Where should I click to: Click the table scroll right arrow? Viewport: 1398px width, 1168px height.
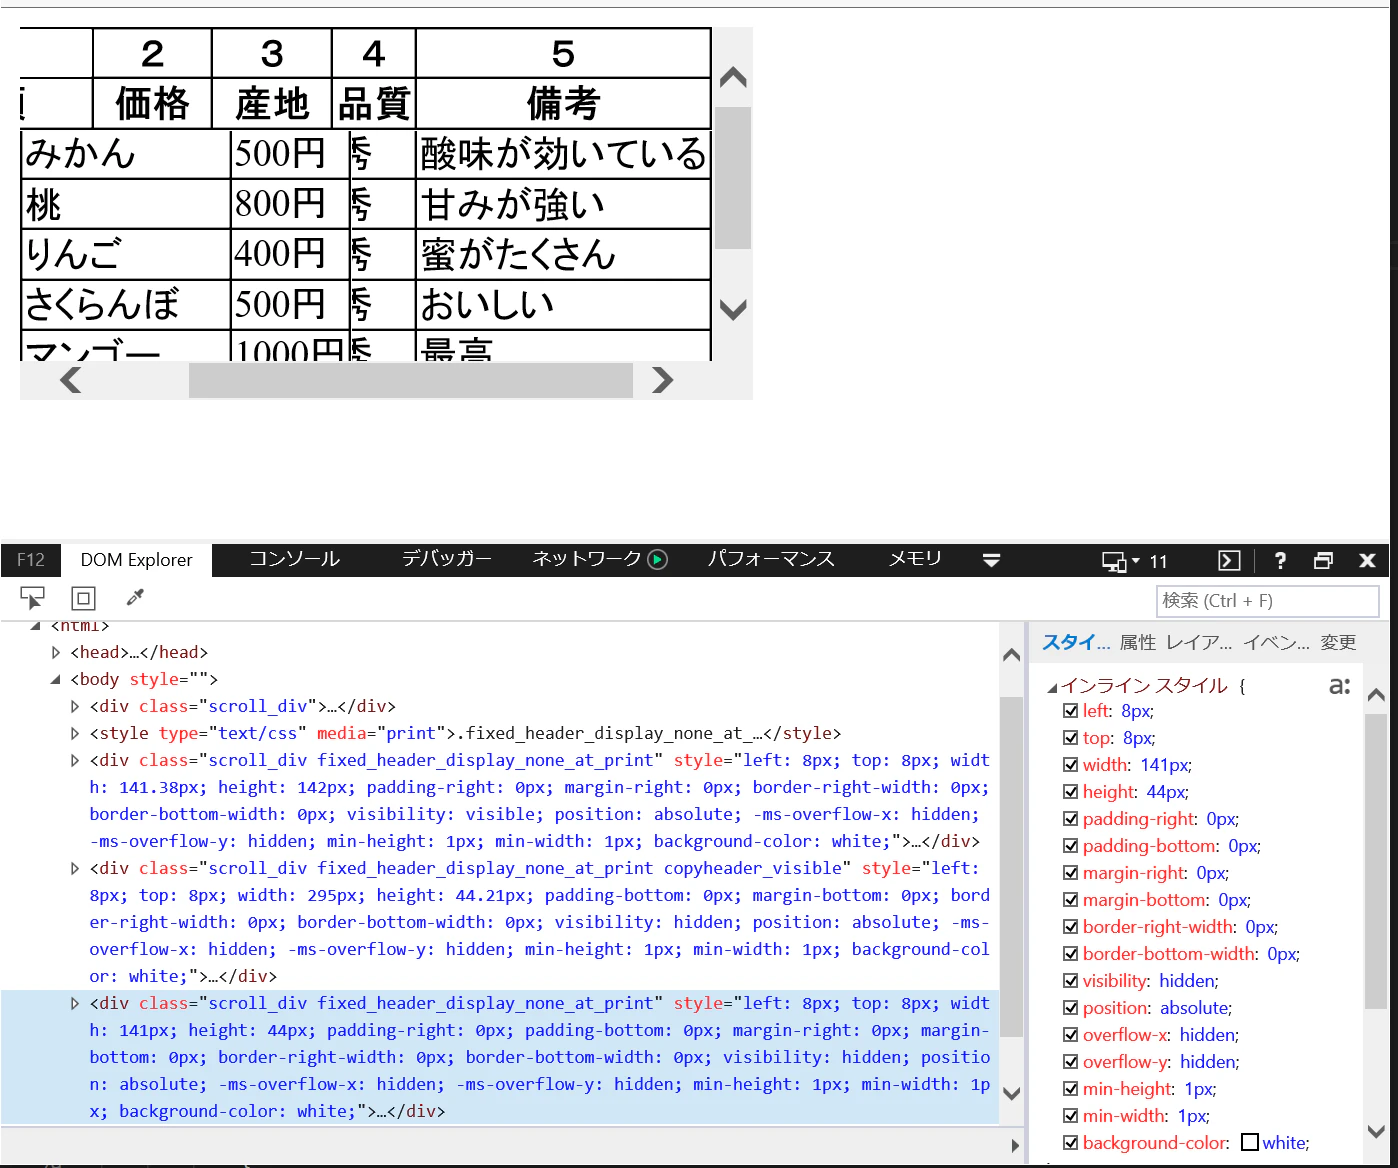coord(662,380)
